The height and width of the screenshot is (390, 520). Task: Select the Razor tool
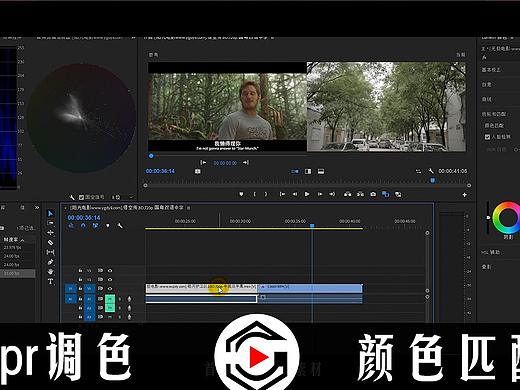click(50, 242)
